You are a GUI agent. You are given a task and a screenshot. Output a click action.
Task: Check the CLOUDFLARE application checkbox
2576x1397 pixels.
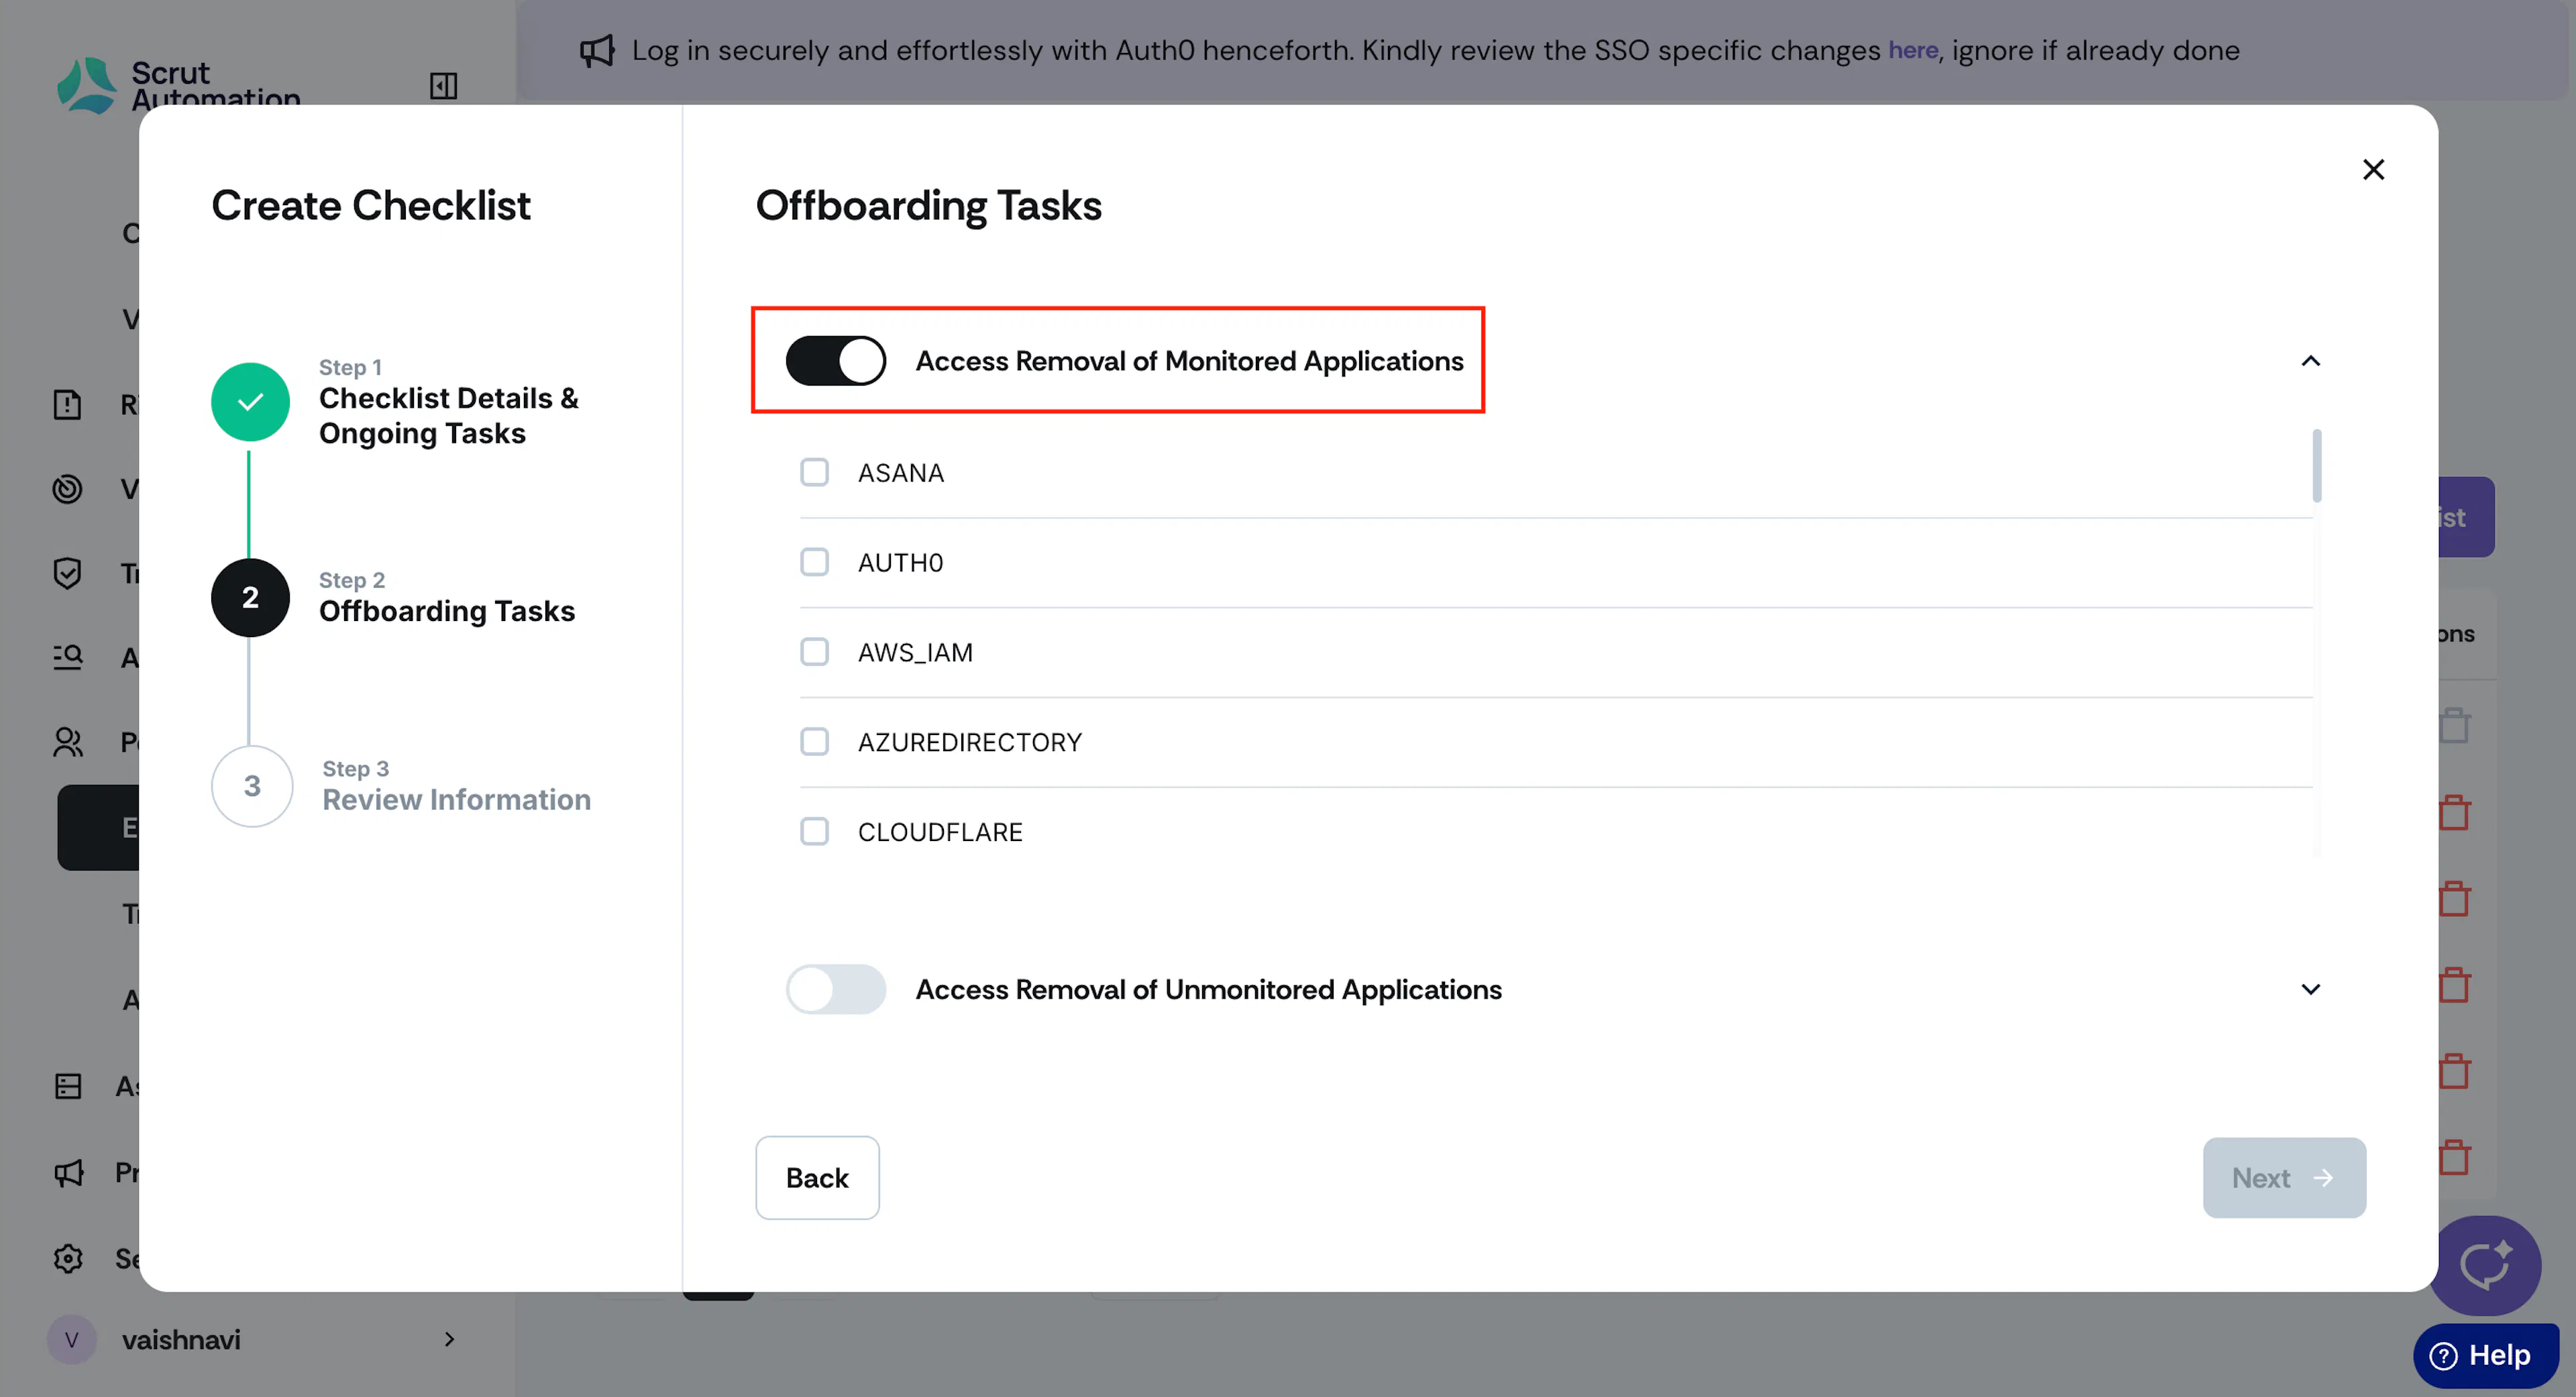point(814,831)
